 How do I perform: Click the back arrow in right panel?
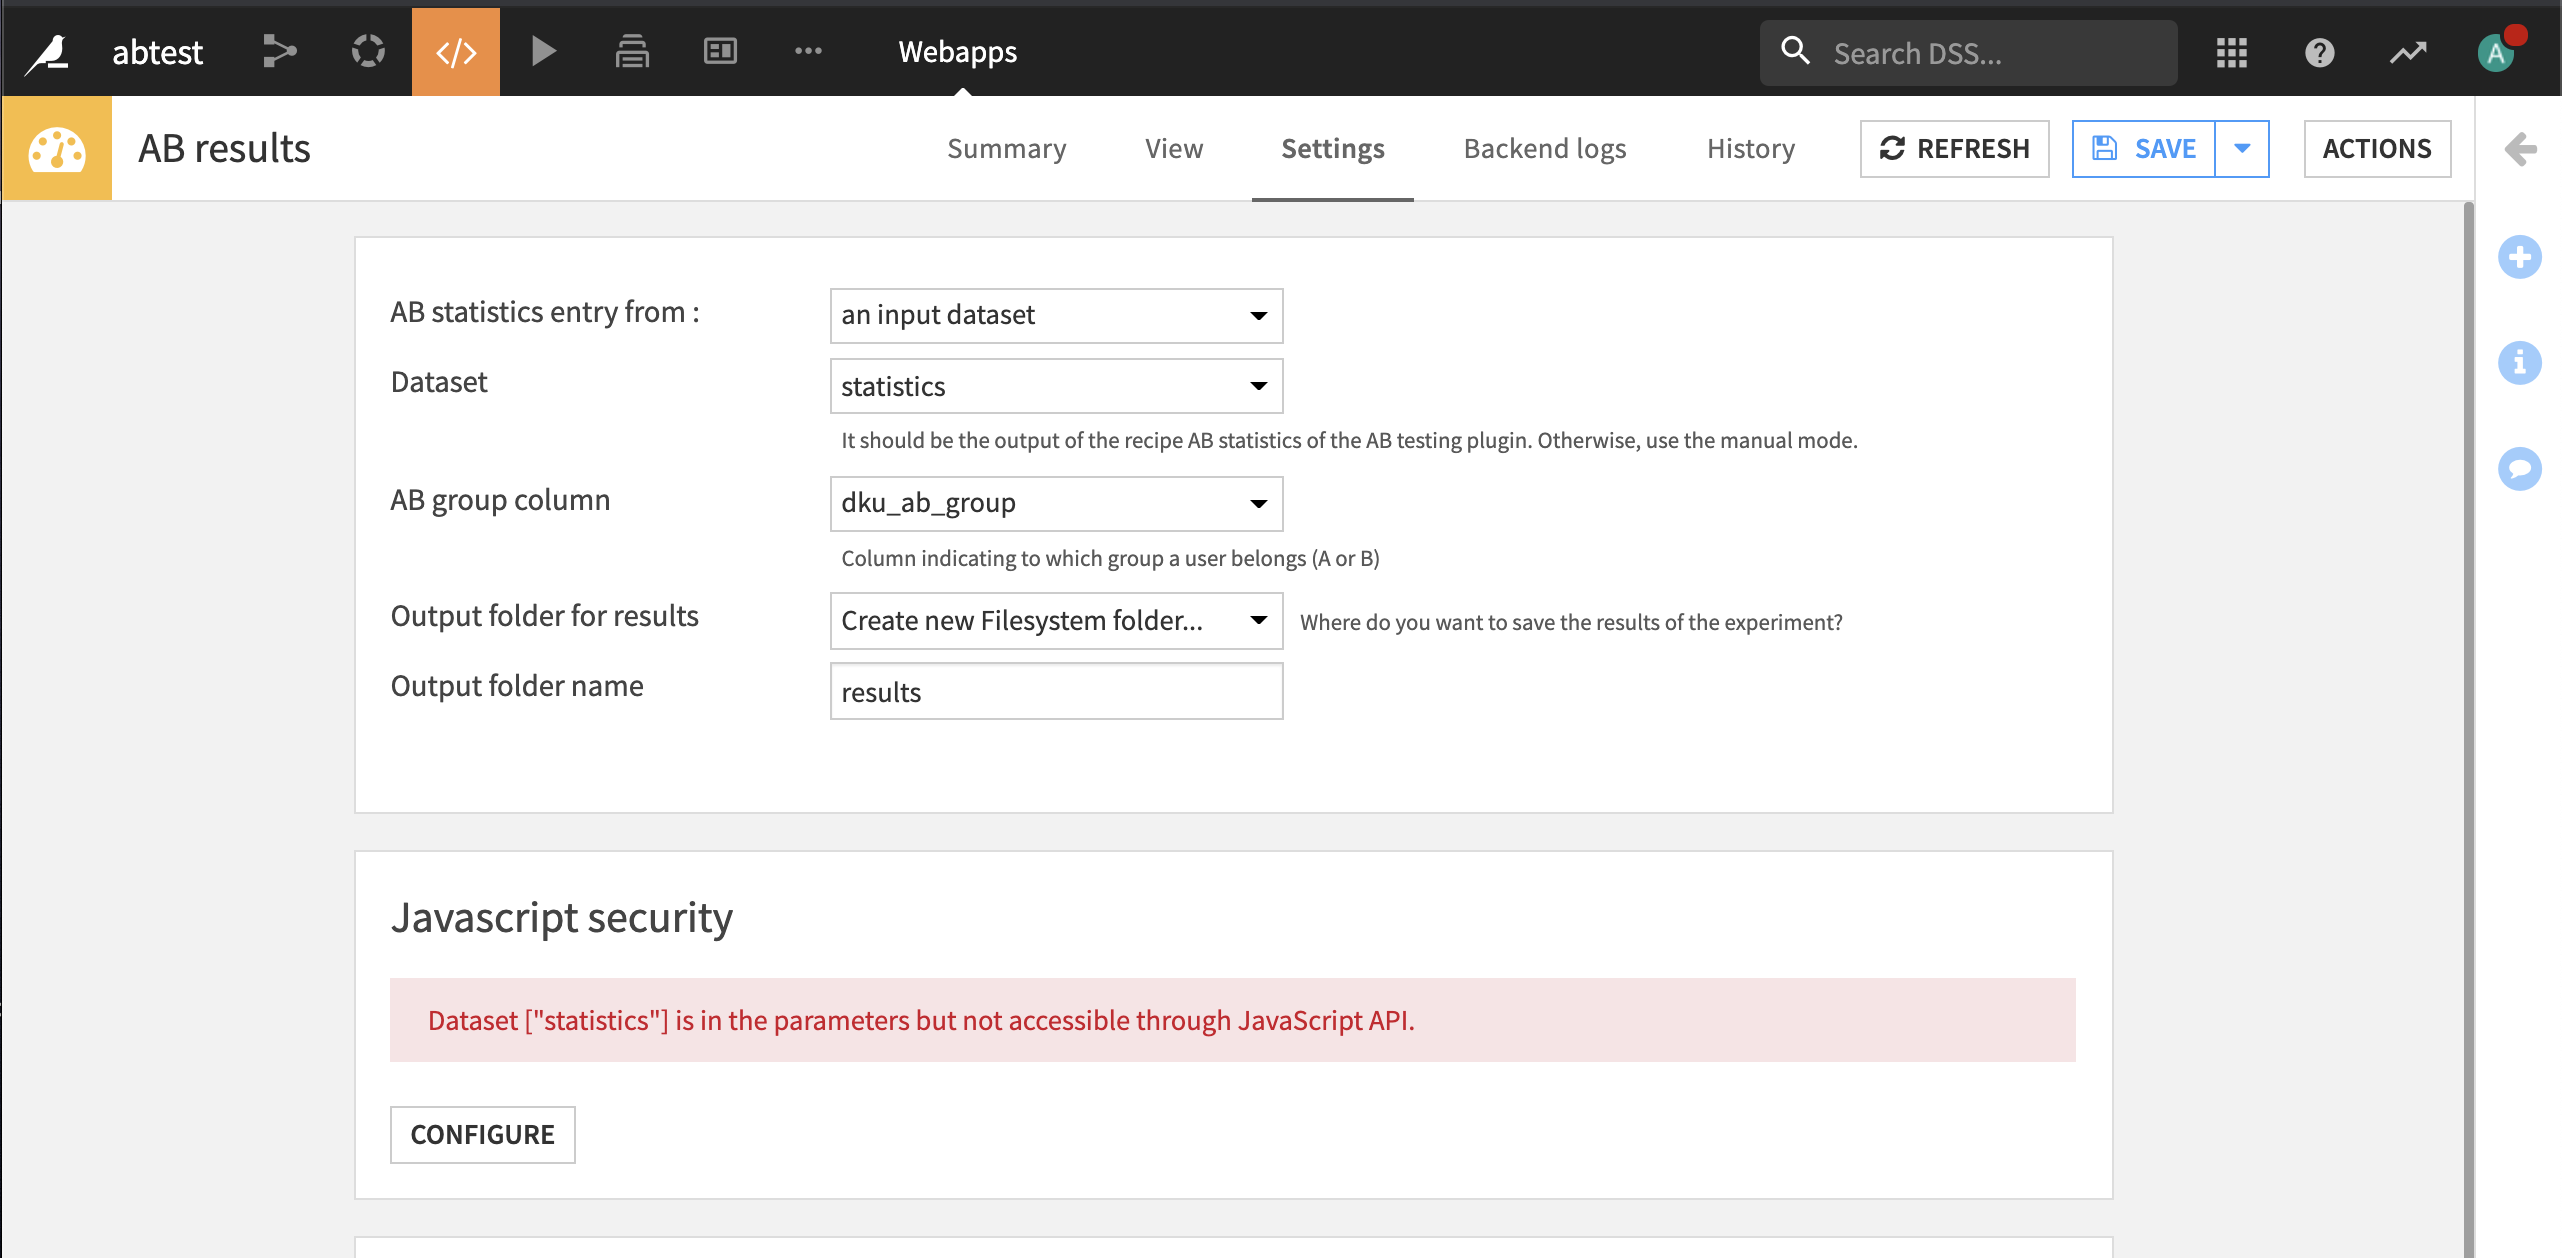point(2520,150)
